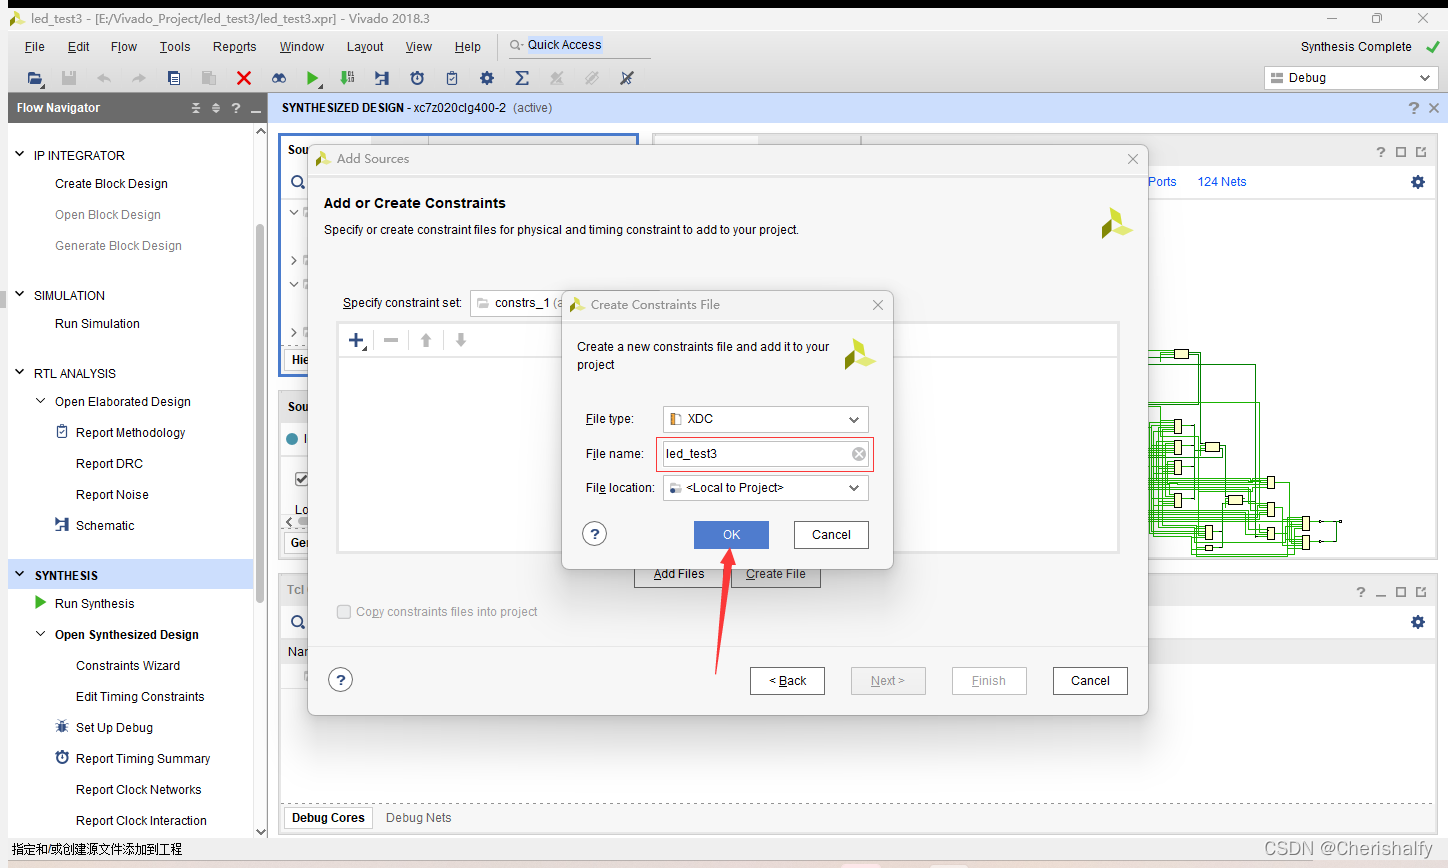Image resolution: width=1448 pixels, height=868 pixels.
Task: Collapse Open Synthesized Design node
Action: click(x=41, y=634)
